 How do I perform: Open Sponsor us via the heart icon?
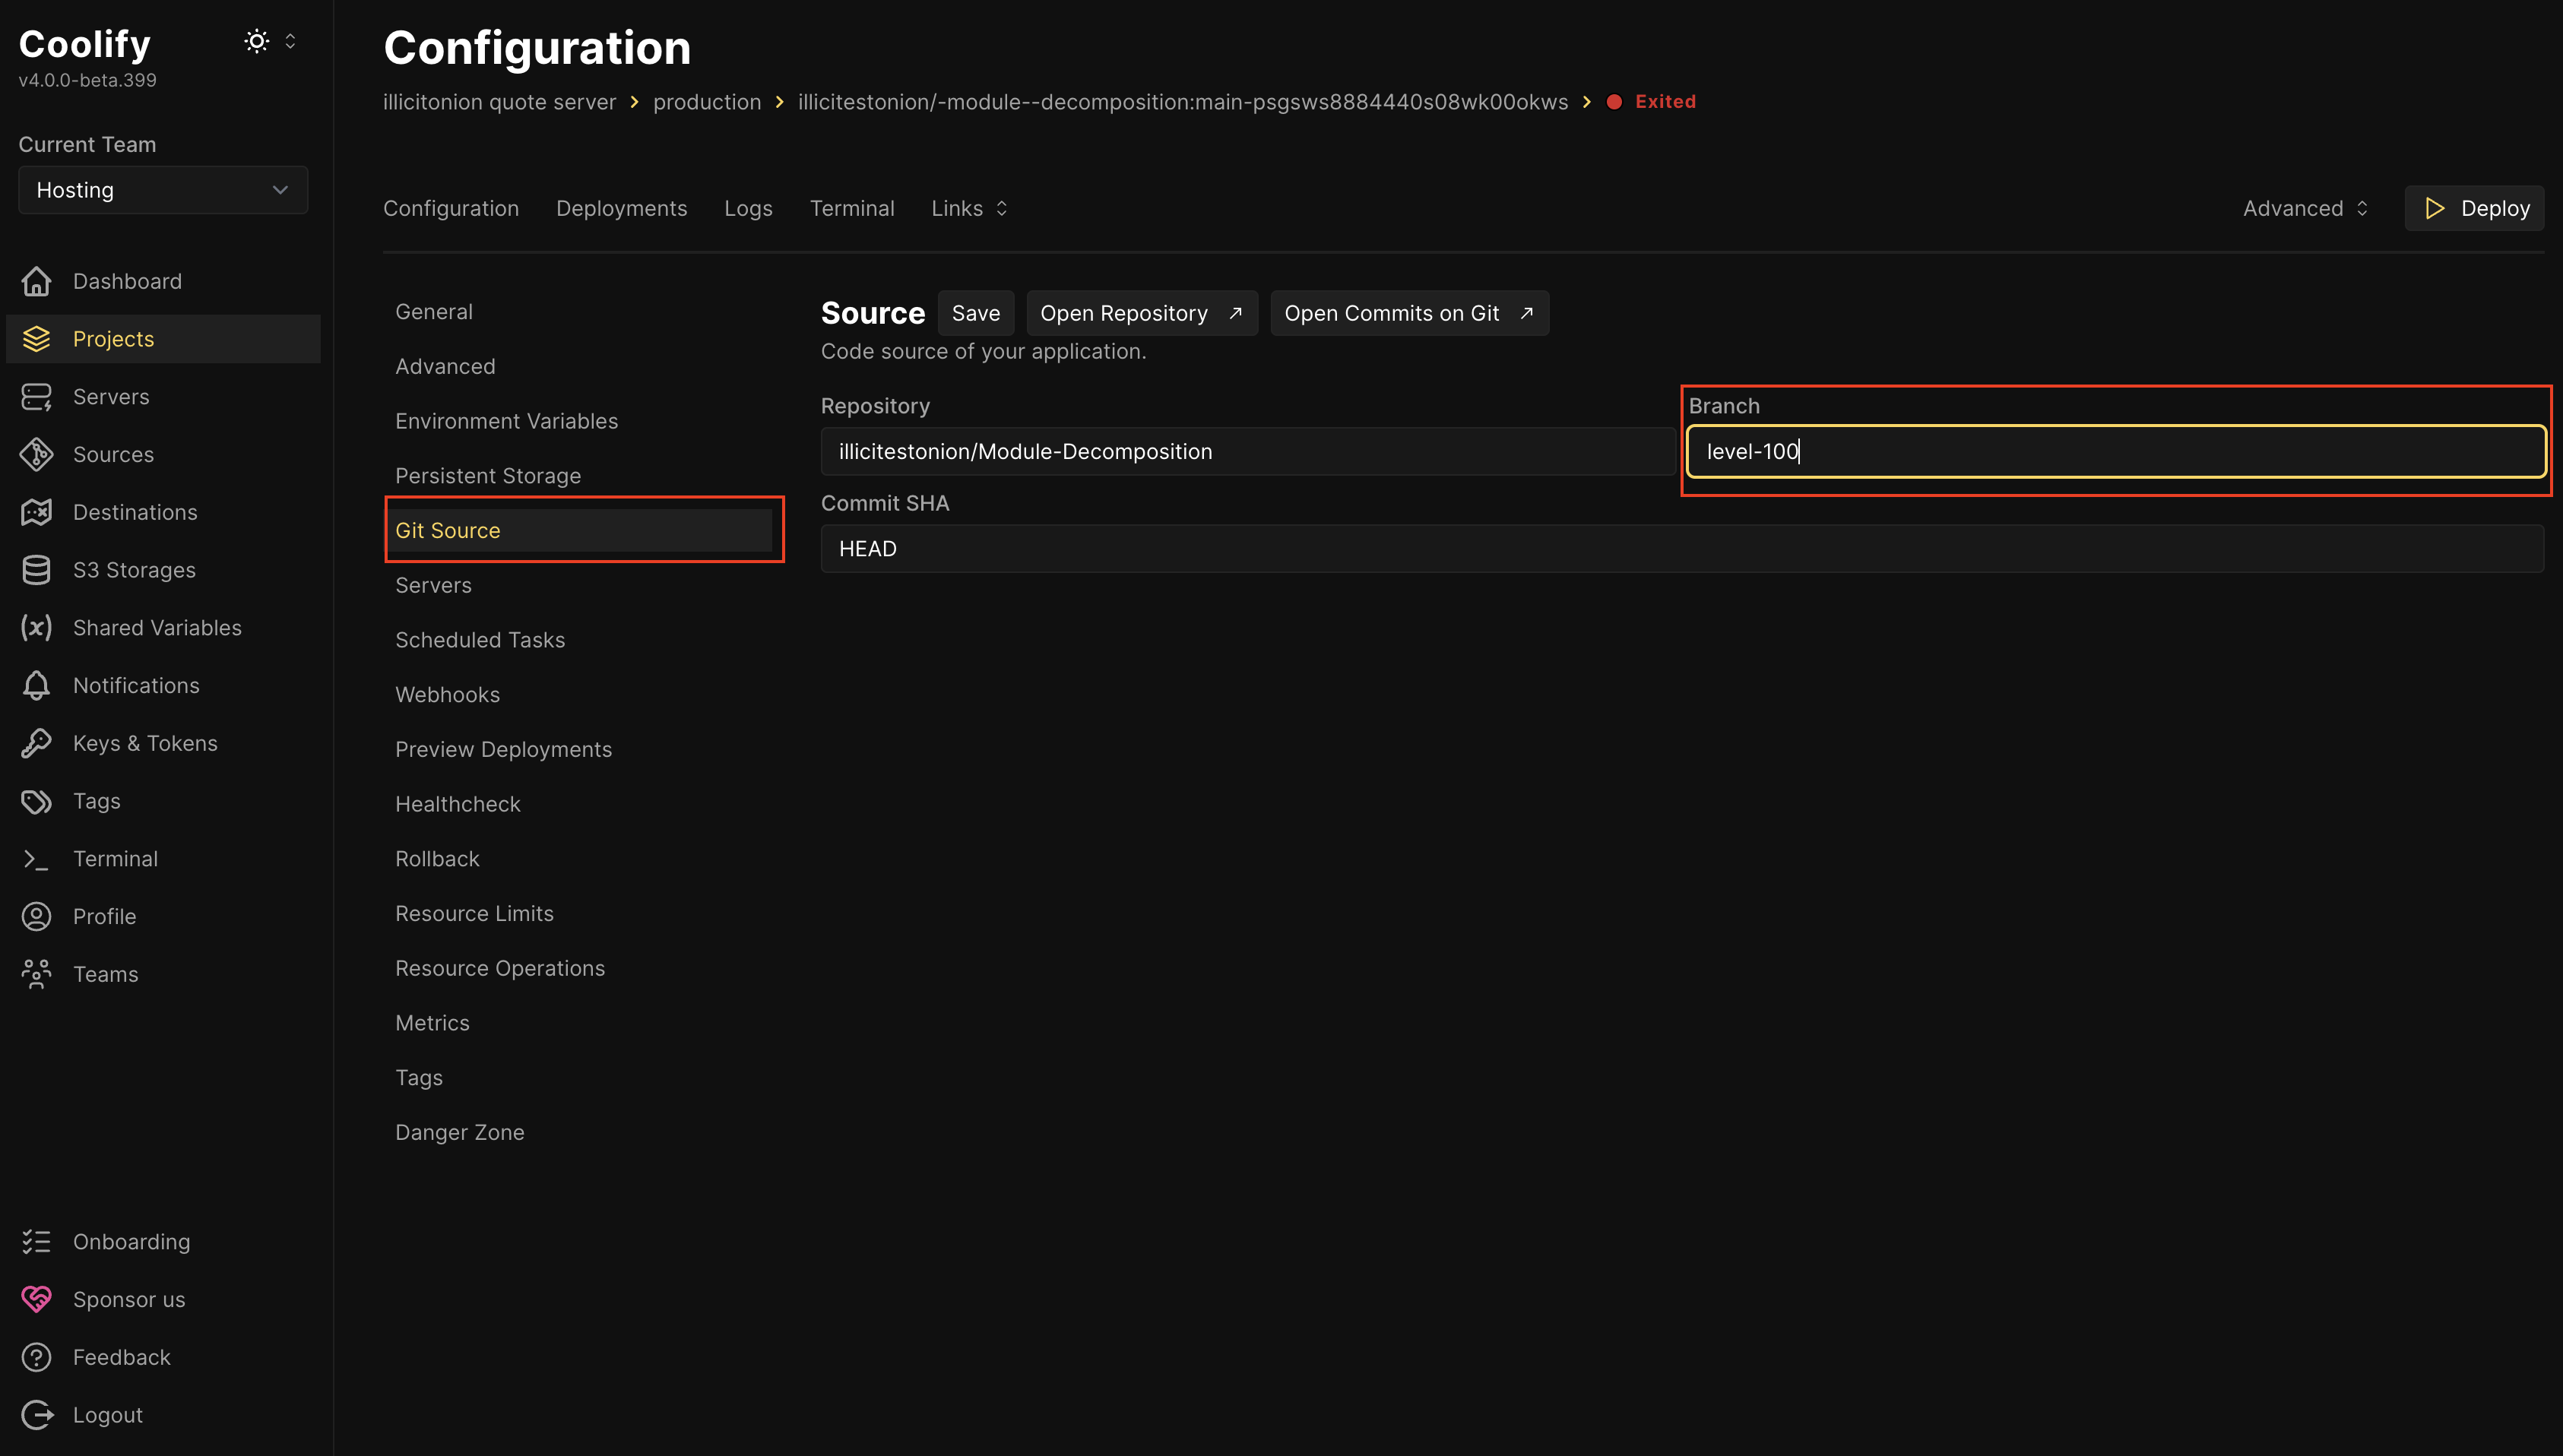36,1299
